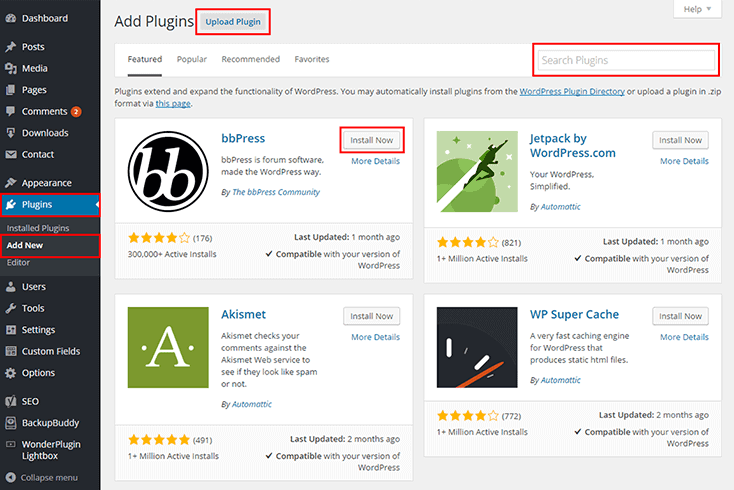Click the Settings sliders icon
Viewport: 734px width, 490px height.
[10, 330]
